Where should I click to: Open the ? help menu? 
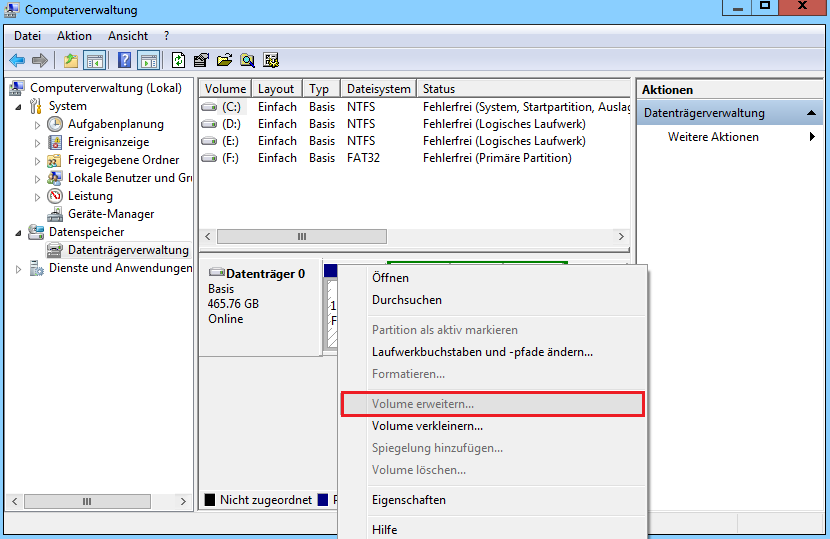tap(166, 36)
